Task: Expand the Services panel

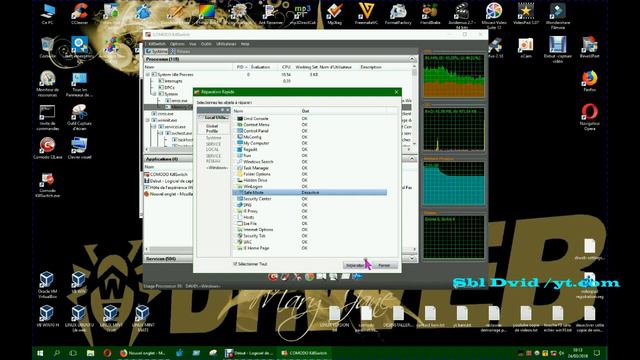Action: click(412, 258)
